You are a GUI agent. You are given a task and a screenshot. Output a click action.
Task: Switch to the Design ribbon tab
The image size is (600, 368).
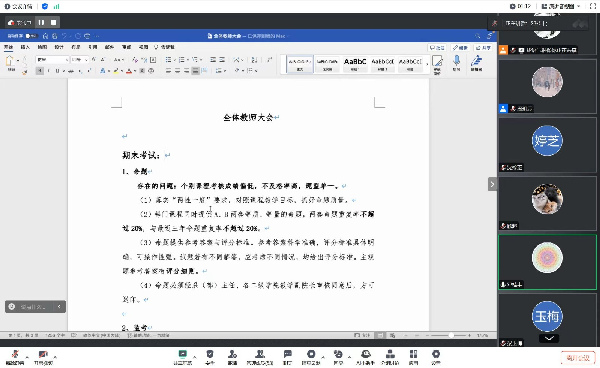pos(59,47)
